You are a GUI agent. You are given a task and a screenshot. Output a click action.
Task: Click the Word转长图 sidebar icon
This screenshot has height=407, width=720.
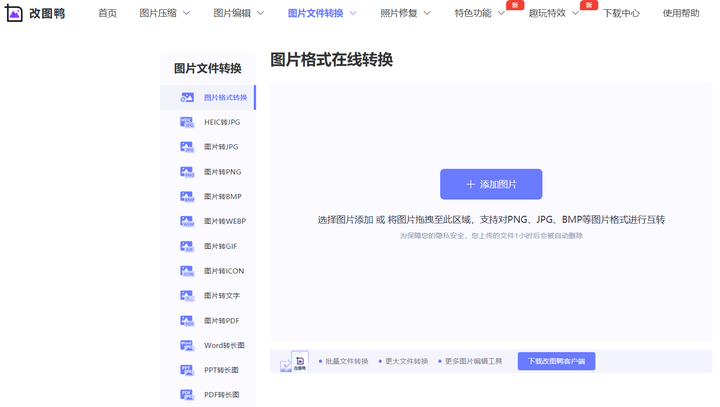187,345
